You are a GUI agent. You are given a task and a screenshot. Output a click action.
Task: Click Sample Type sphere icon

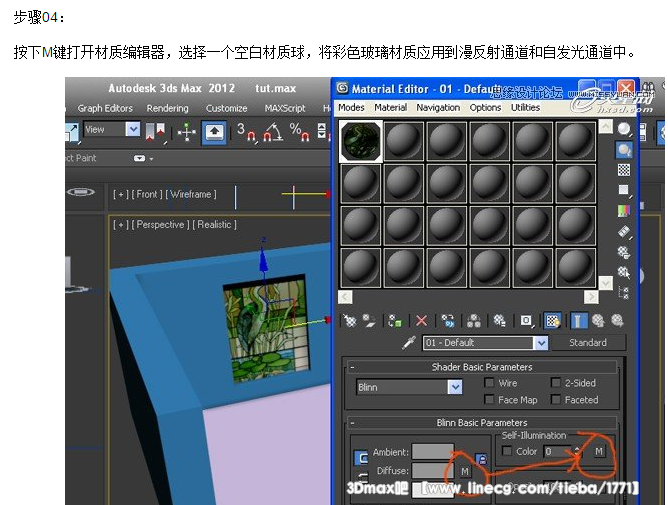pyautogui.click(x=624, y=129)
